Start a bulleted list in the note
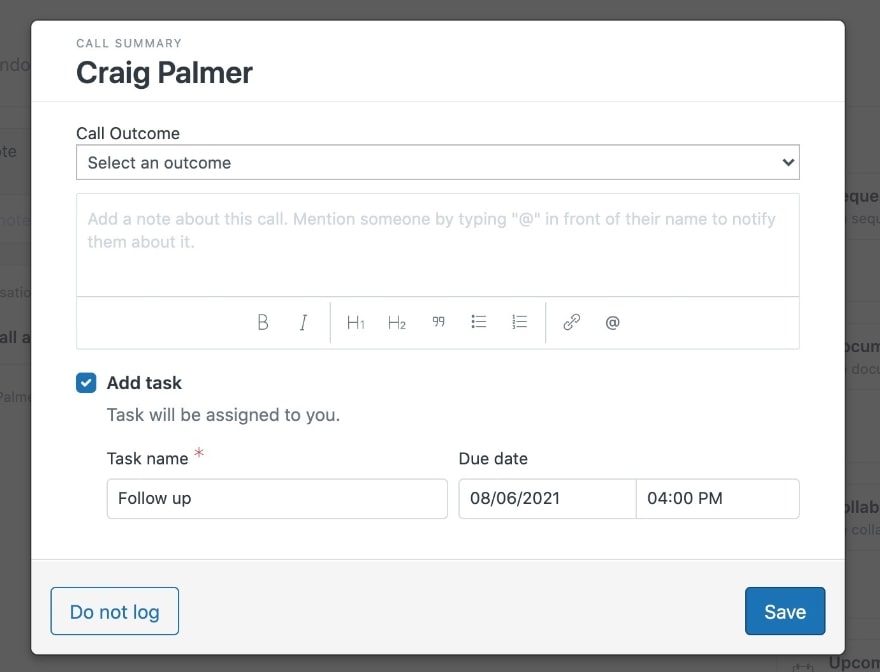 point(479,323)
